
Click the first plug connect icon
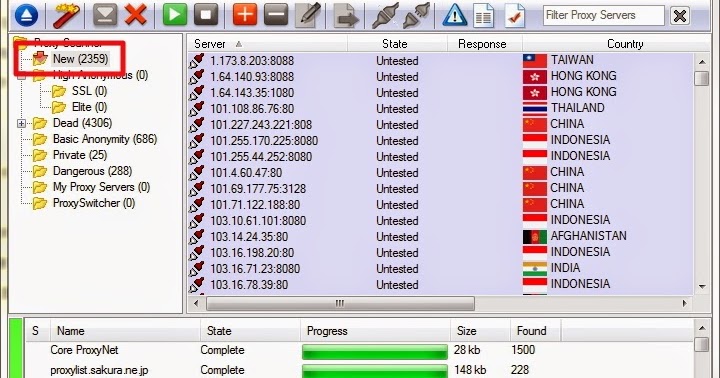click(385, 16)
